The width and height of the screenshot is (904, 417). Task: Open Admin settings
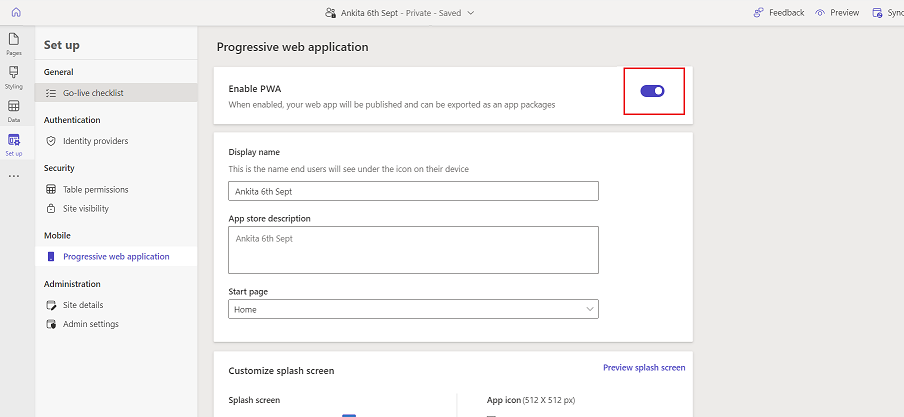(90, 324)
